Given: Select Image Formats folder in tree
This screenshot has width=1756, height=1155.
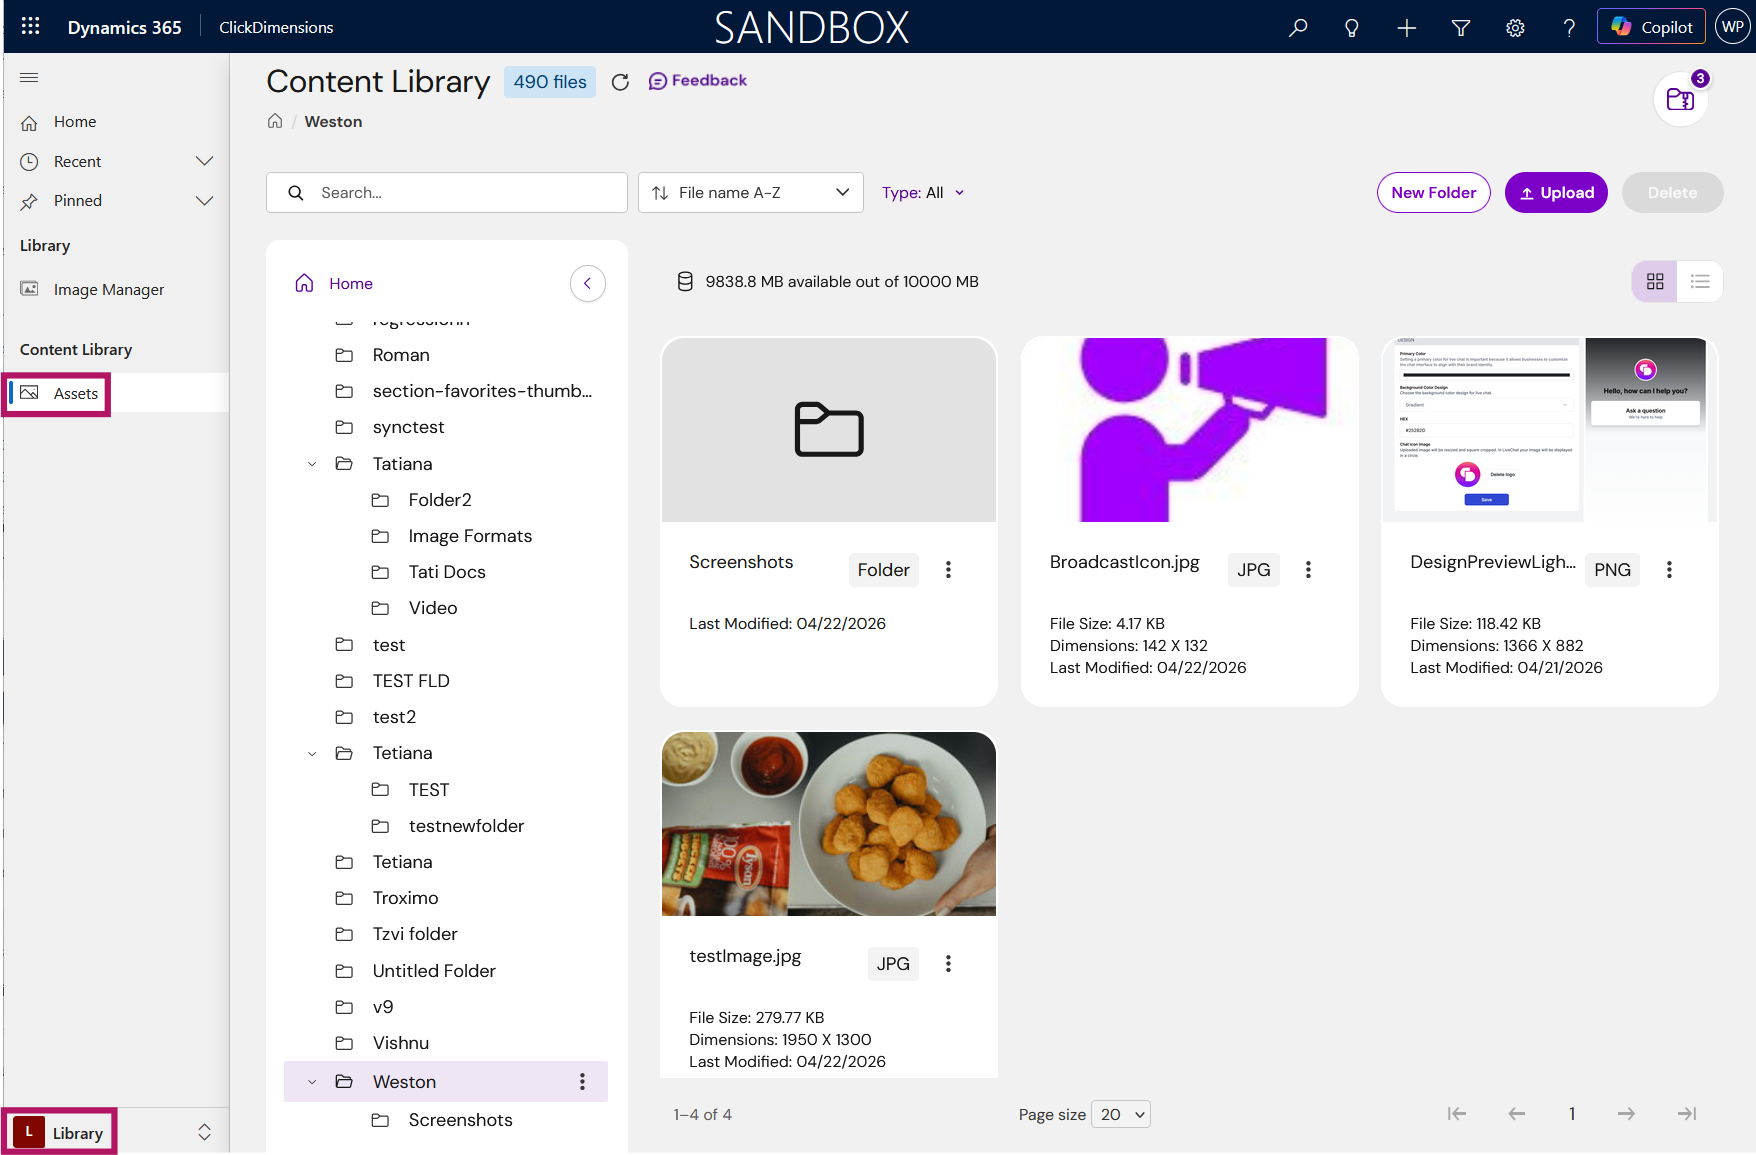Looking at the screenshot, I should coord(470,536).
